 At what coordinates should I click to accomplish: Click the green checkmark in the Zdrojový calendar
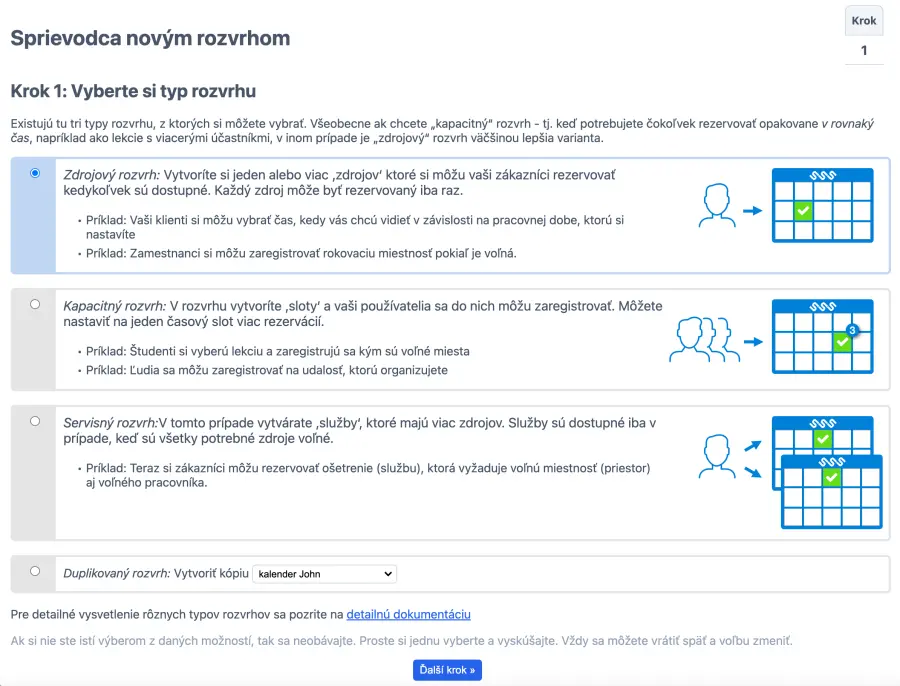point(802,211)
